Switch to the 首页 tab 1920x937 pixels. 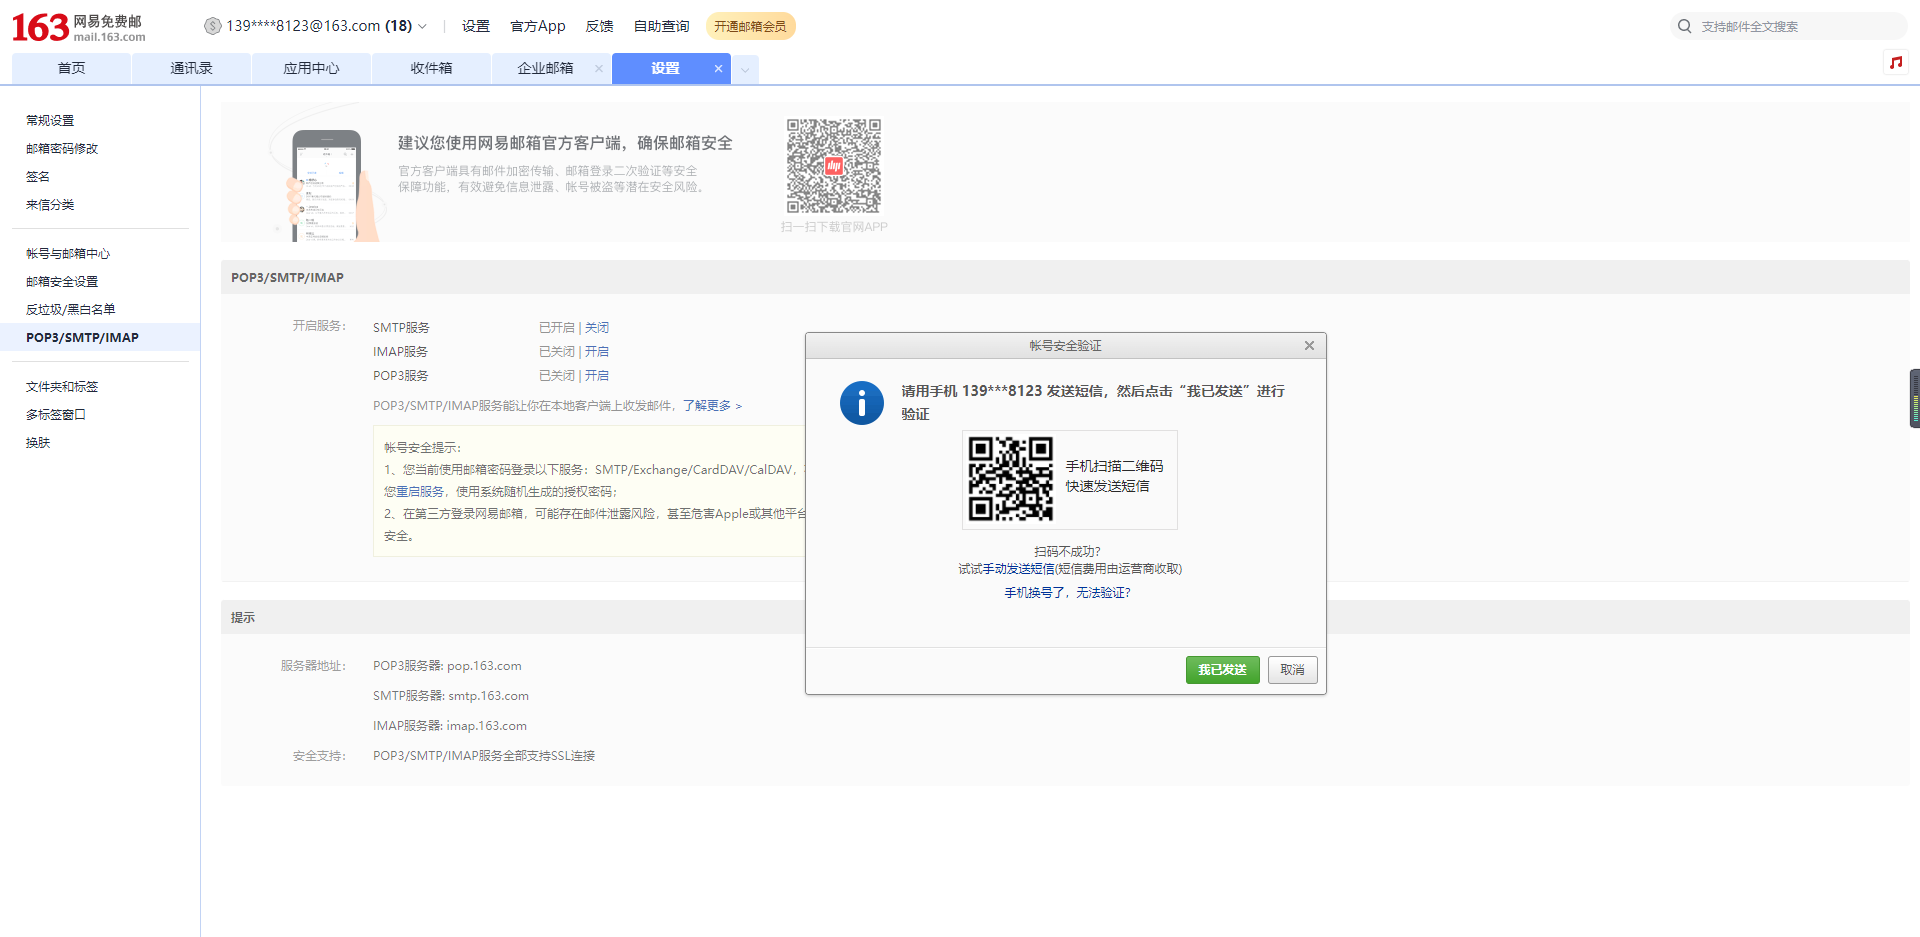(x=71, y=69)
